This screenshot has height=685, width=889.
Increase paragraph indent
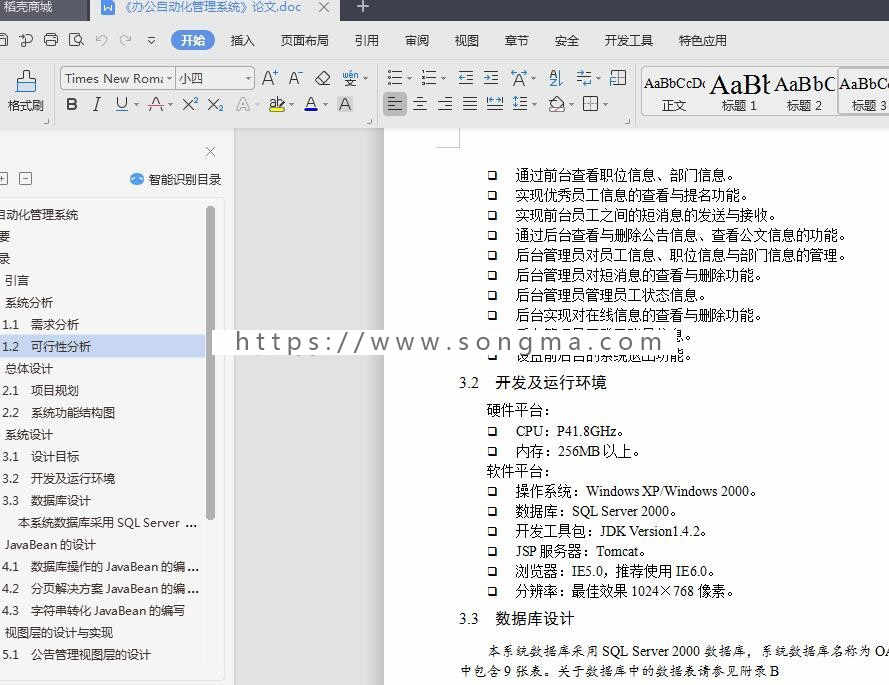click(x=491, y=77)
